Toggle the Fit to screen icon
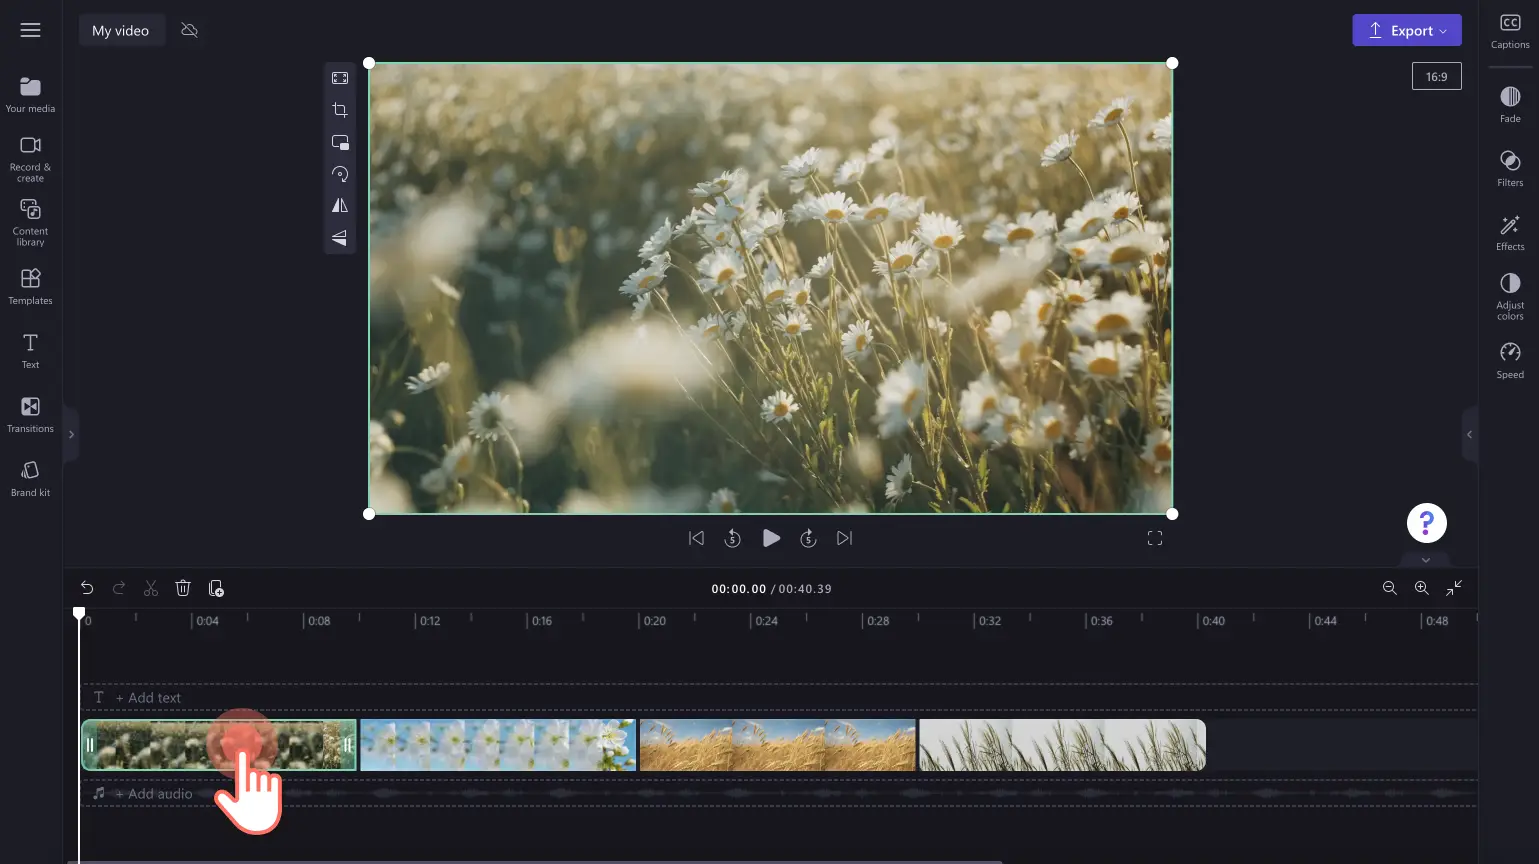The image size is (1539, 864). [340, 78]
